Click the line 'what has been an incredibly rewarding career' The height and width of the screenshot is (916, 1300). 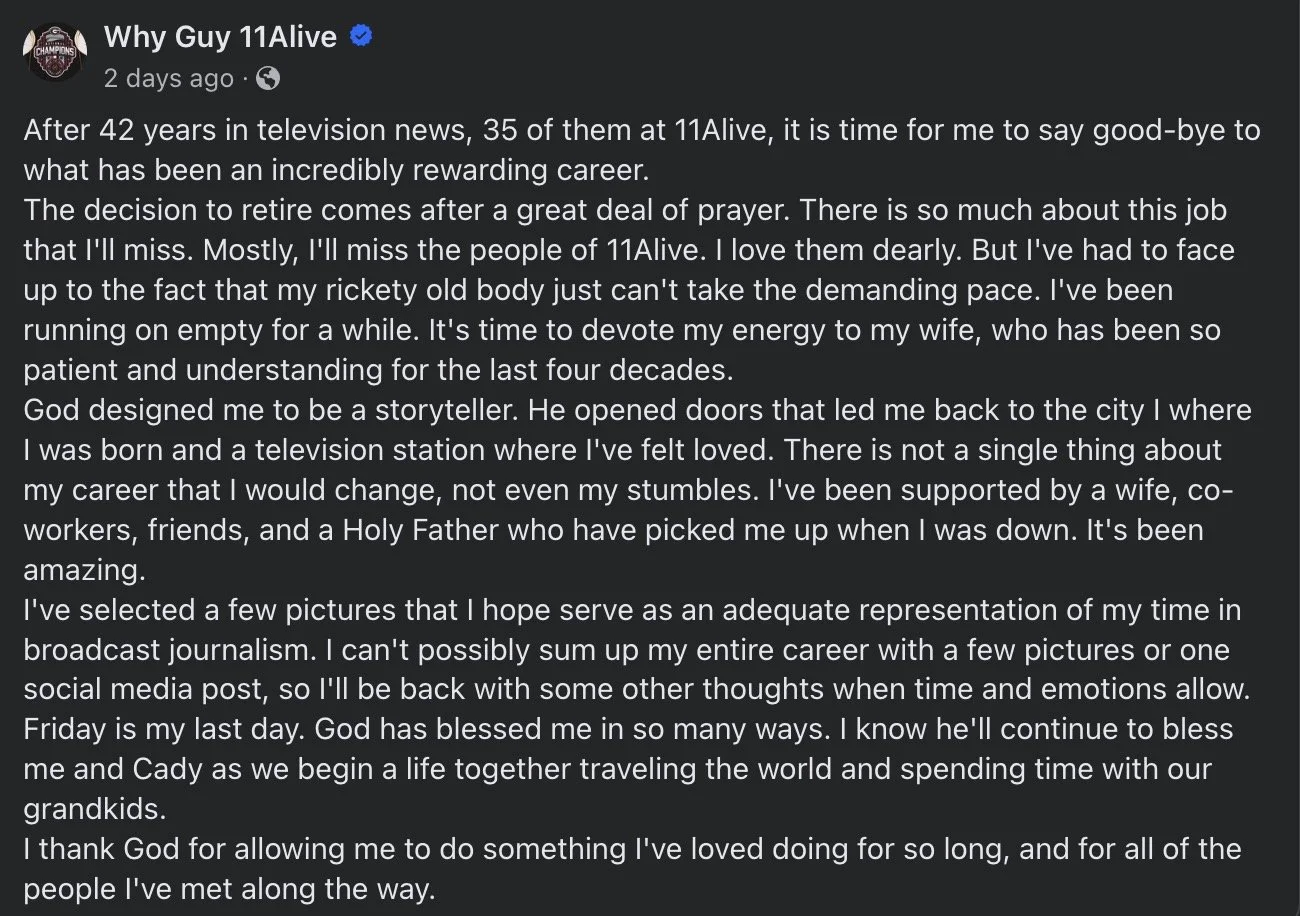(x=336, y=170)
